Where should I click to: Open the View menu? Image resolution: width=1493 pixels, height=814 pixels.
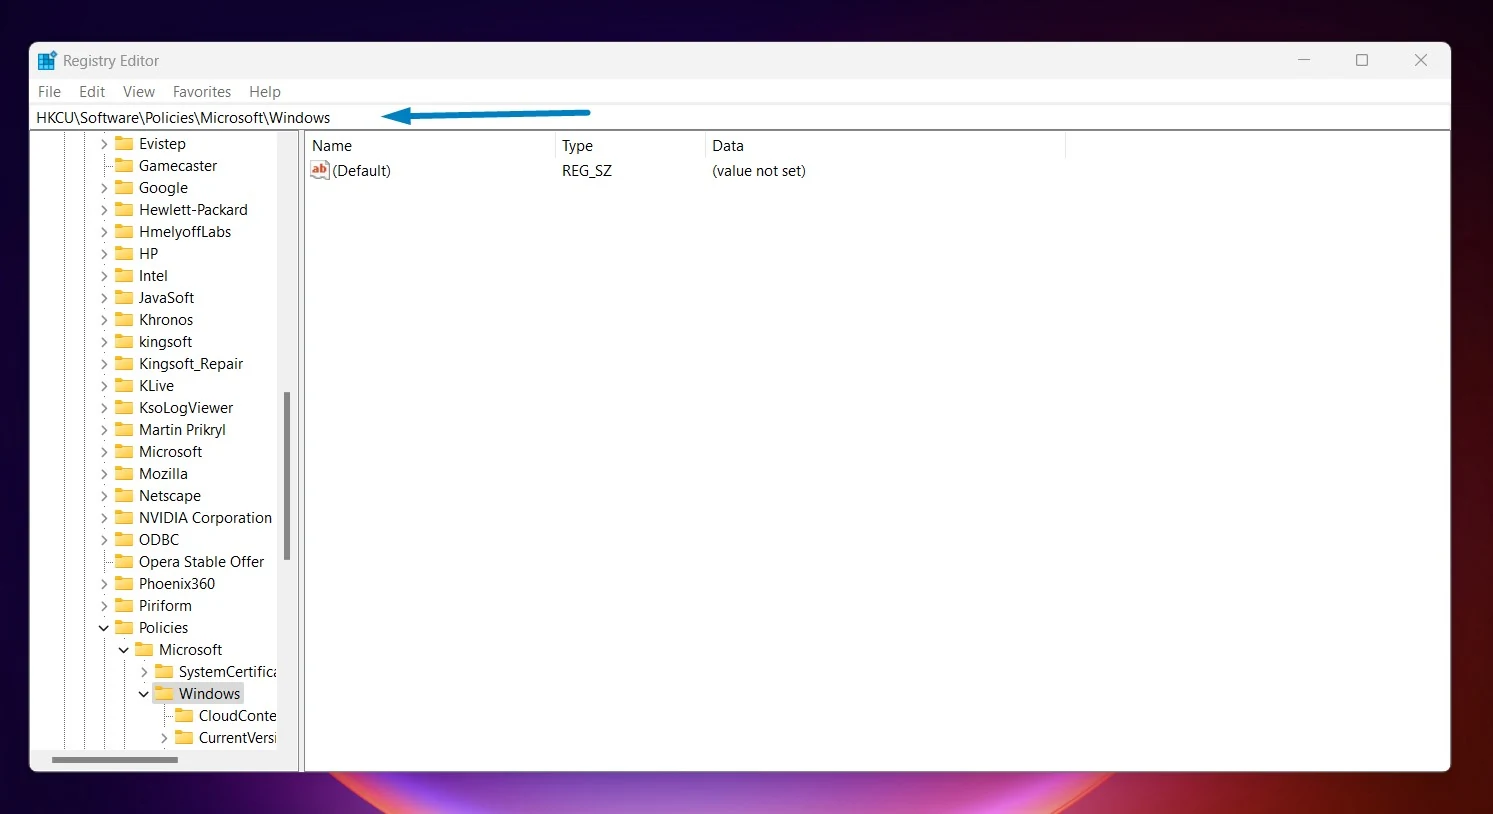(139, 92)
